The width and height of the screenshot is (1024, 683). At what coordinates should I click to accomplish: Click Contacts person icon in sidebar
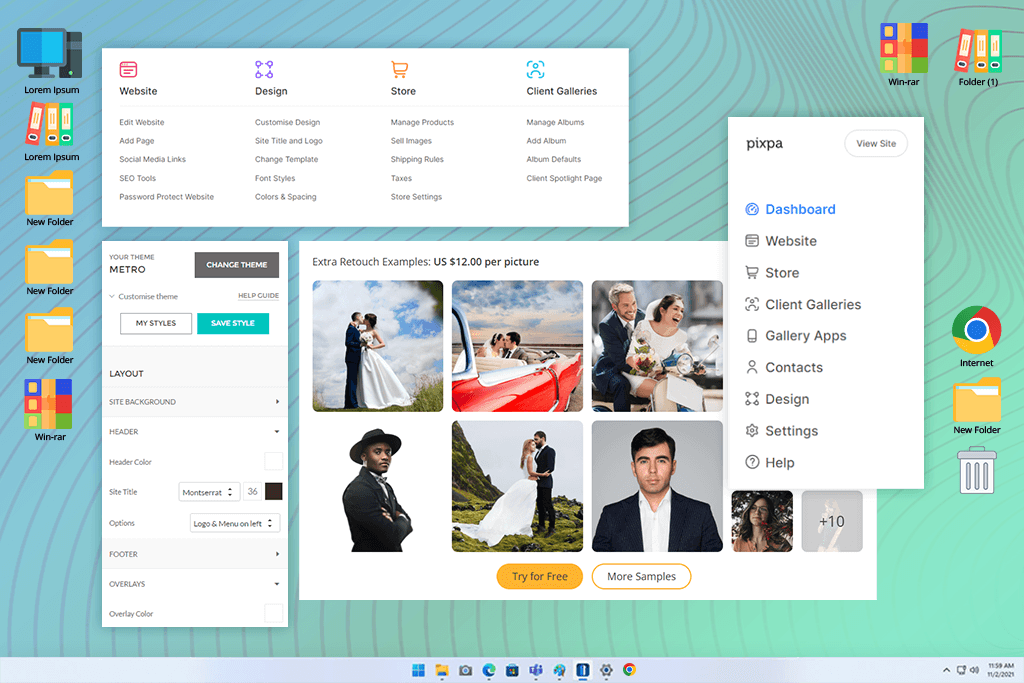752,367
